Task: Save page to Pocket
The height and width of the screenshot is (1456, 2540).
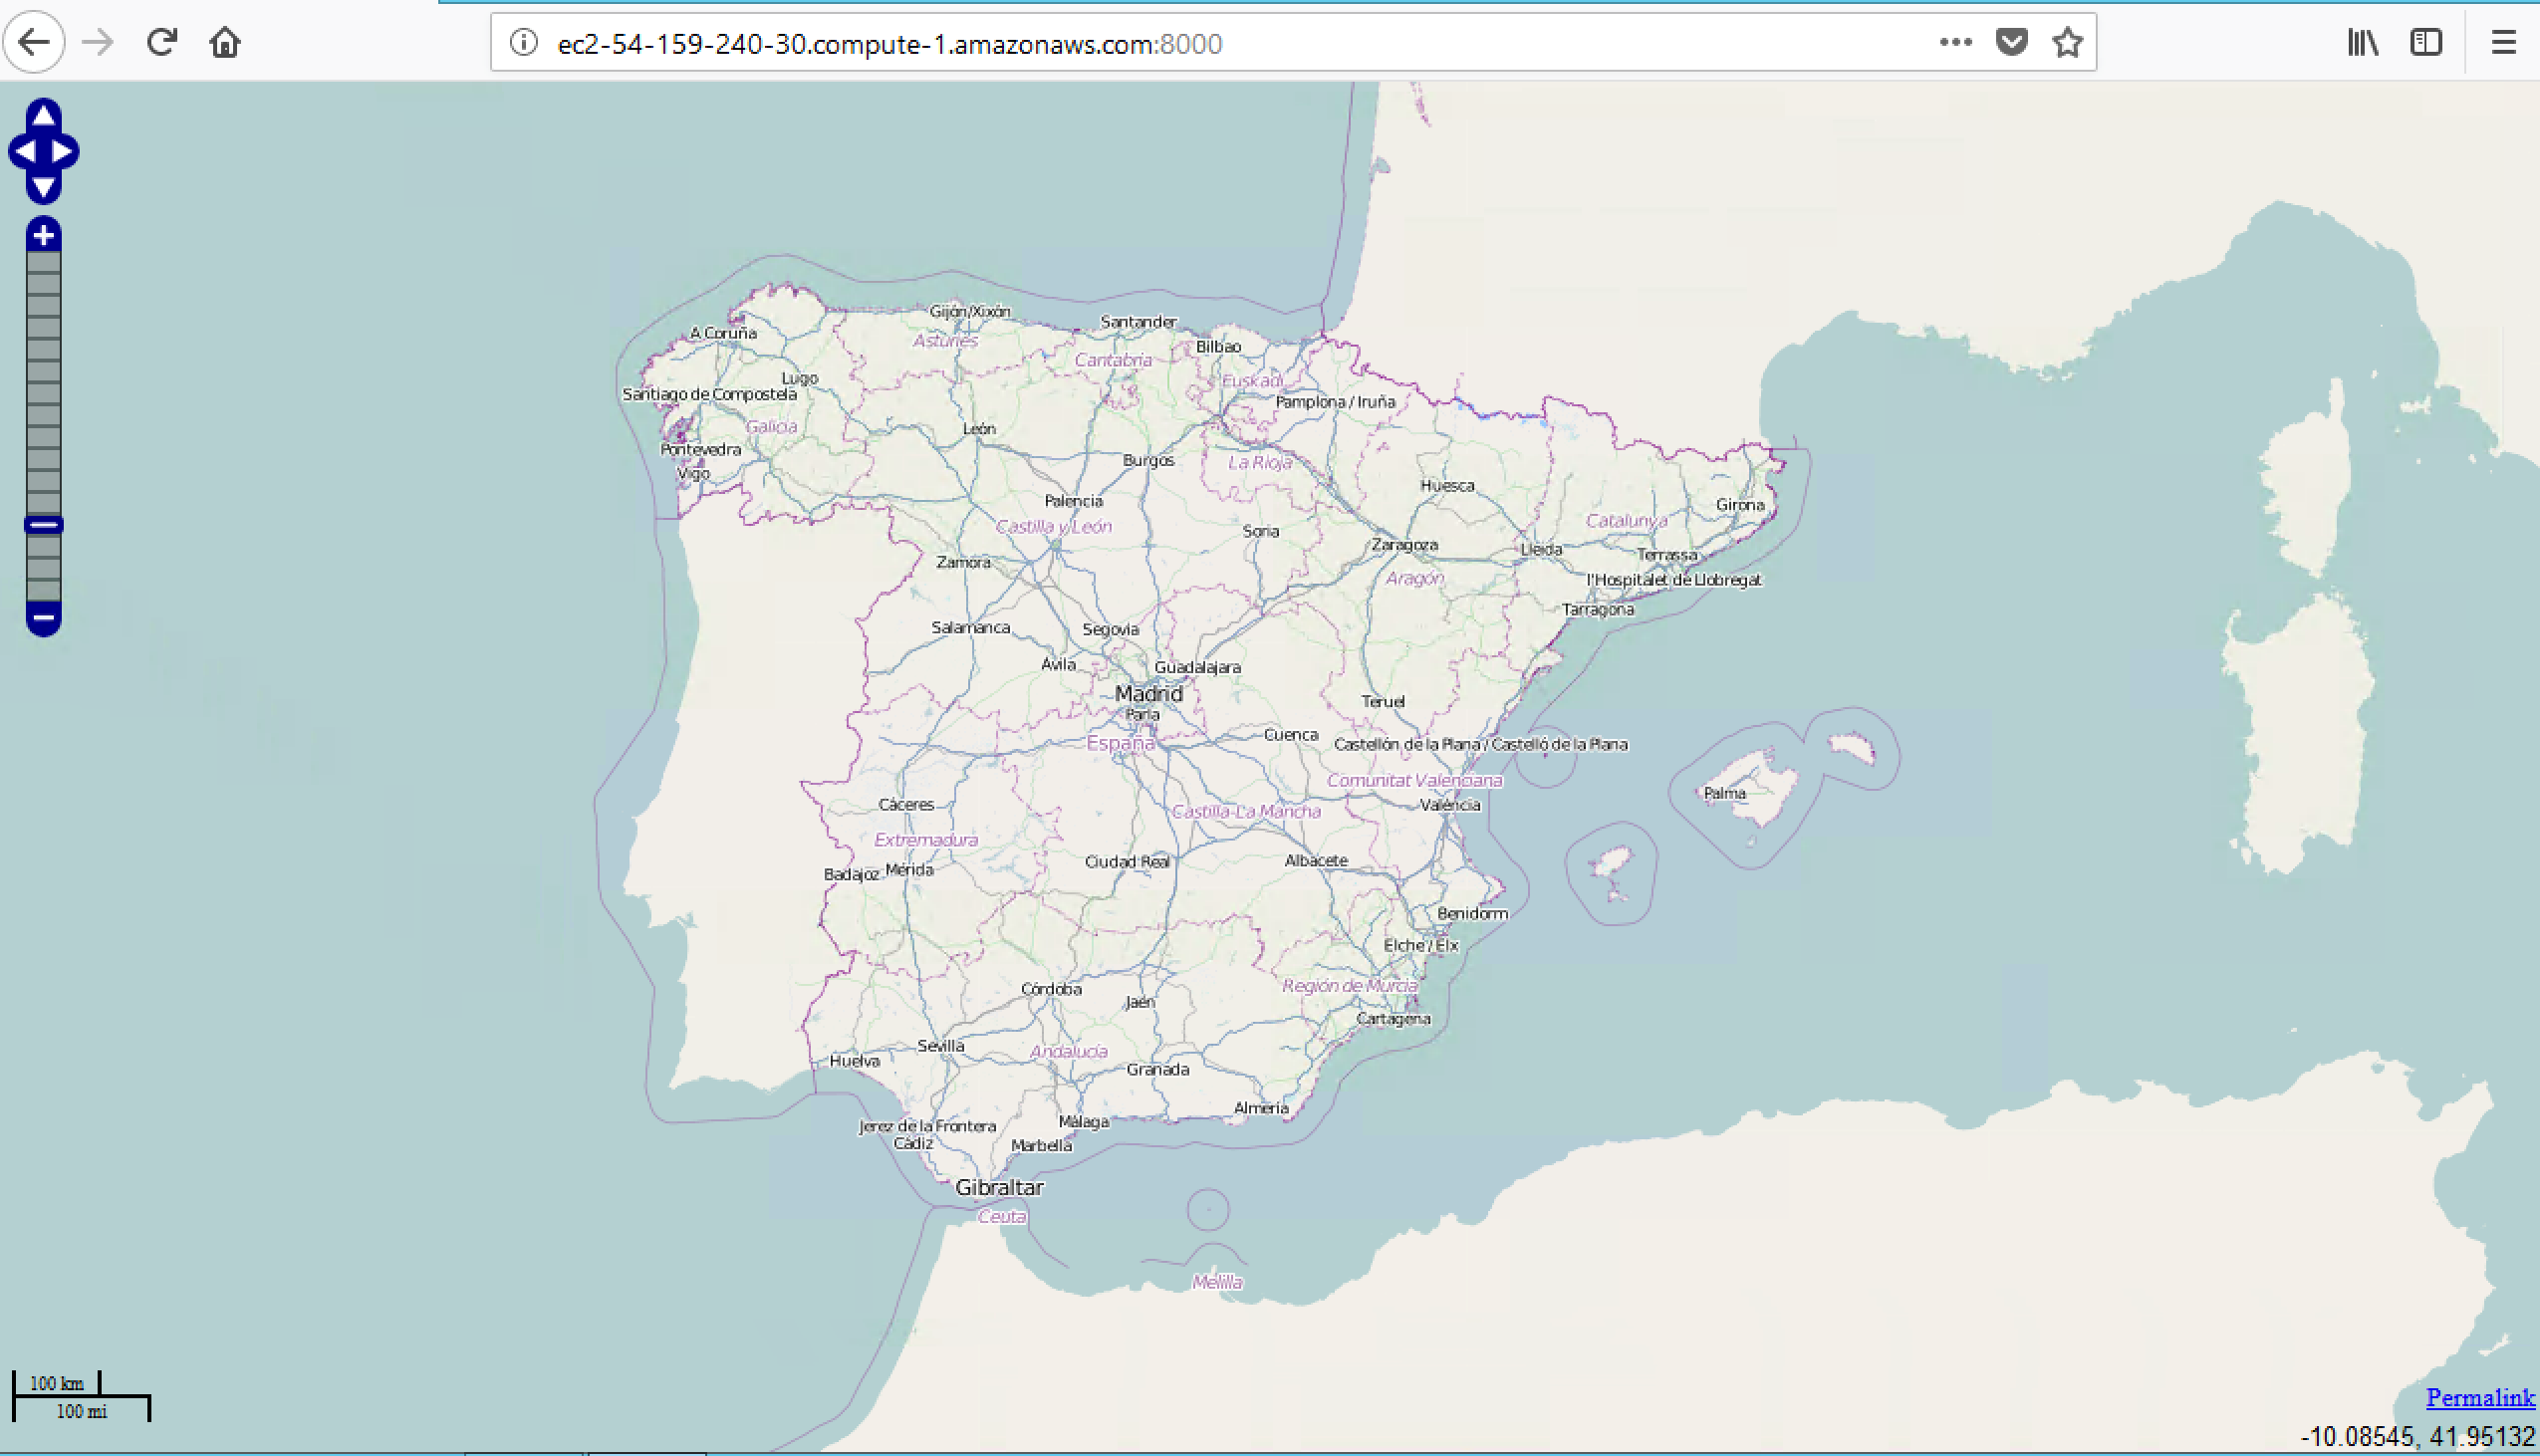Action: click(x=2011, y=43)
